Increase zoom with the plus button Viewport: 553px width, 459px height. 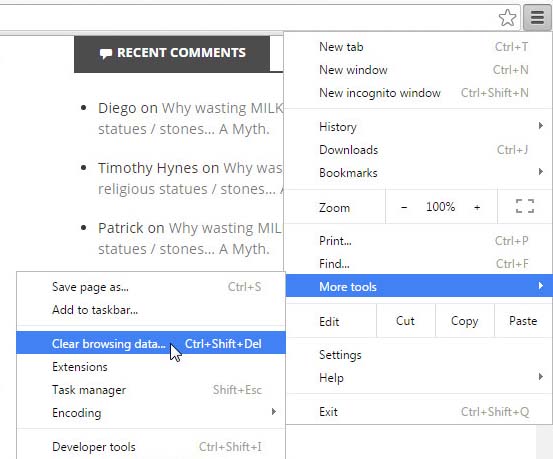point(477,207)
